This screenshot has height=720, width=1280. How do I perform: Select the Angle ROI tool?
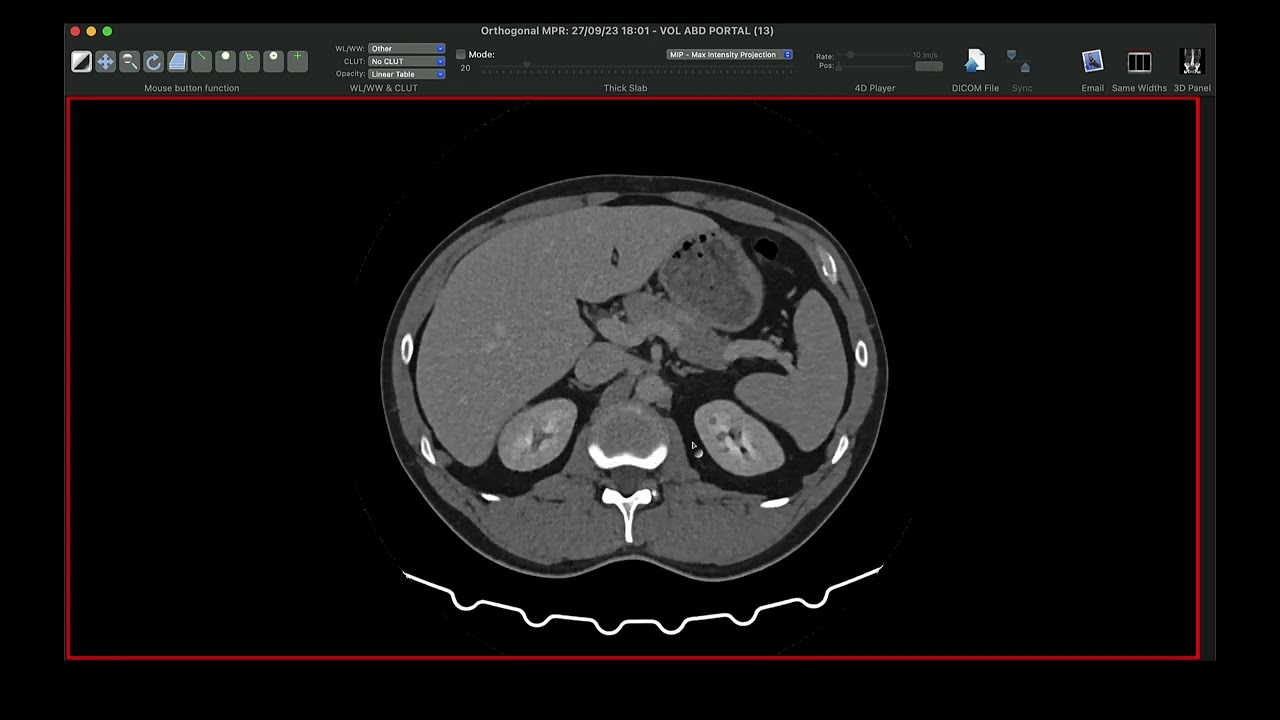coord(249,61)
